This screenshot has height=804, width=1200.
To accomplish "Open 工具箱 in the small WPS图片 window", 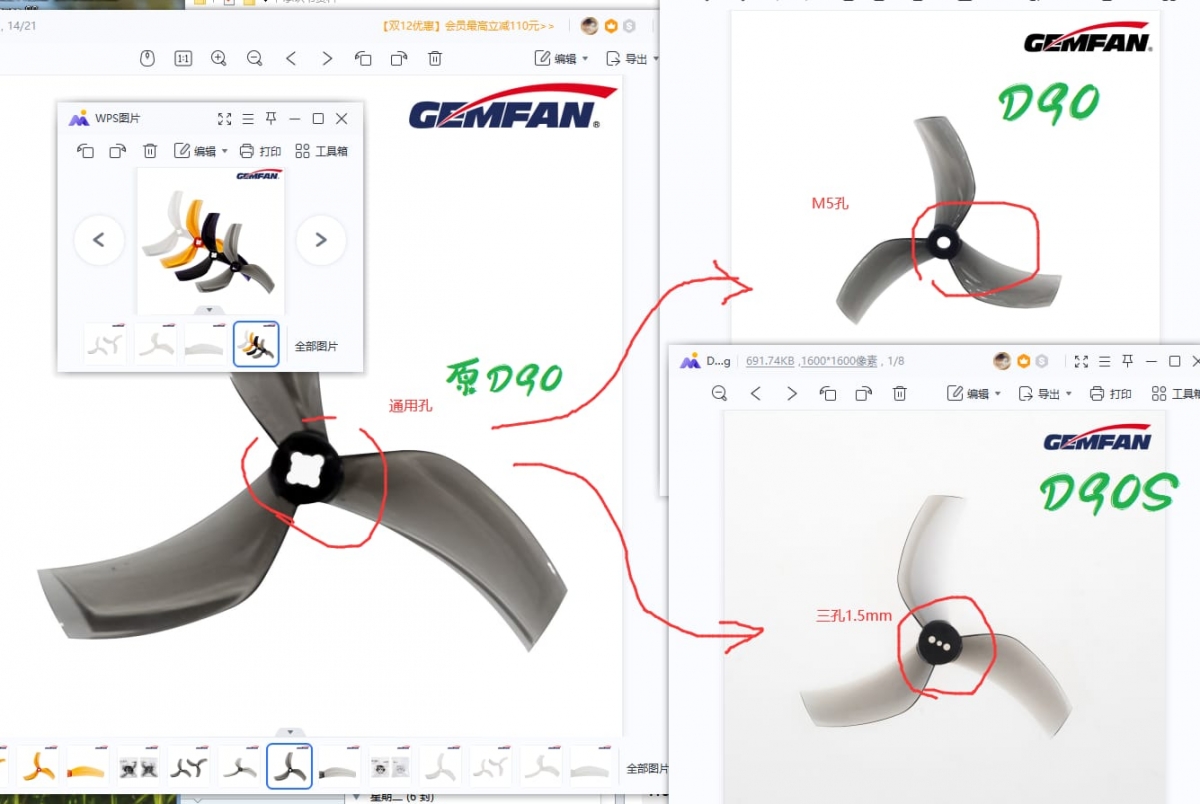I will point(322,151).
